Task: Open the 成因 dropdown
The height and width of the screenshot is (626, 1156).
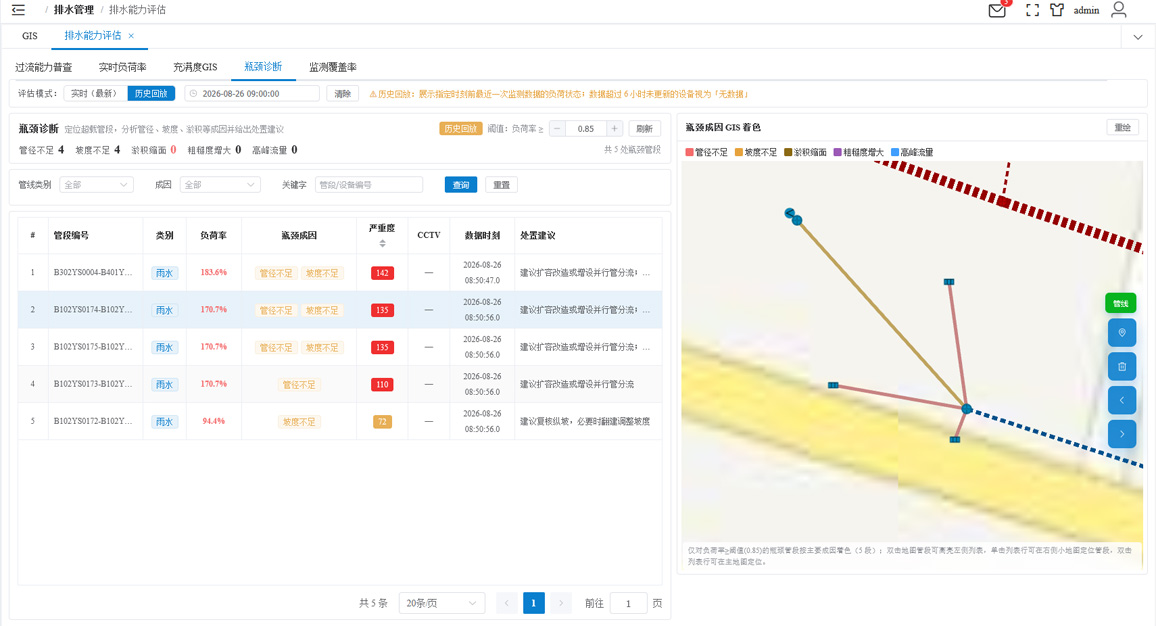Action: point(220,184)
